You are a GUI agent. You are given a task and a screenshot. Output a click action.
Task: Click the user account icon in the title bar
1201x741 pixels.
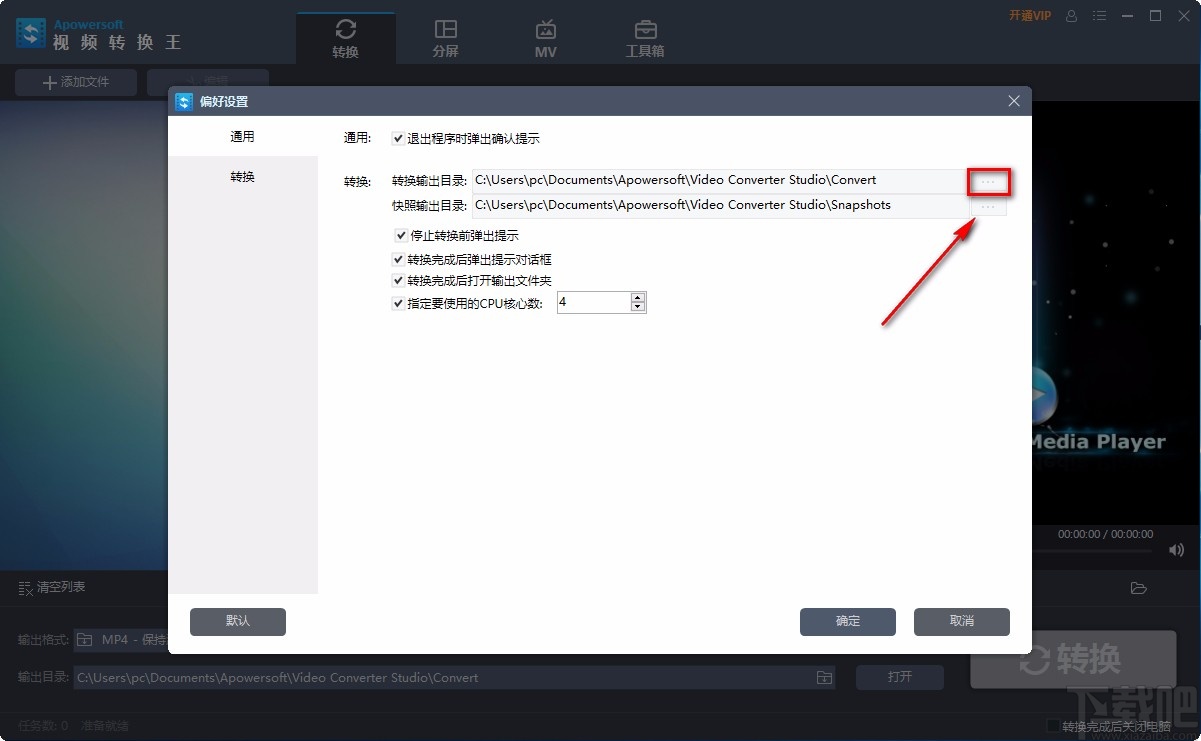coord(1071,15)
